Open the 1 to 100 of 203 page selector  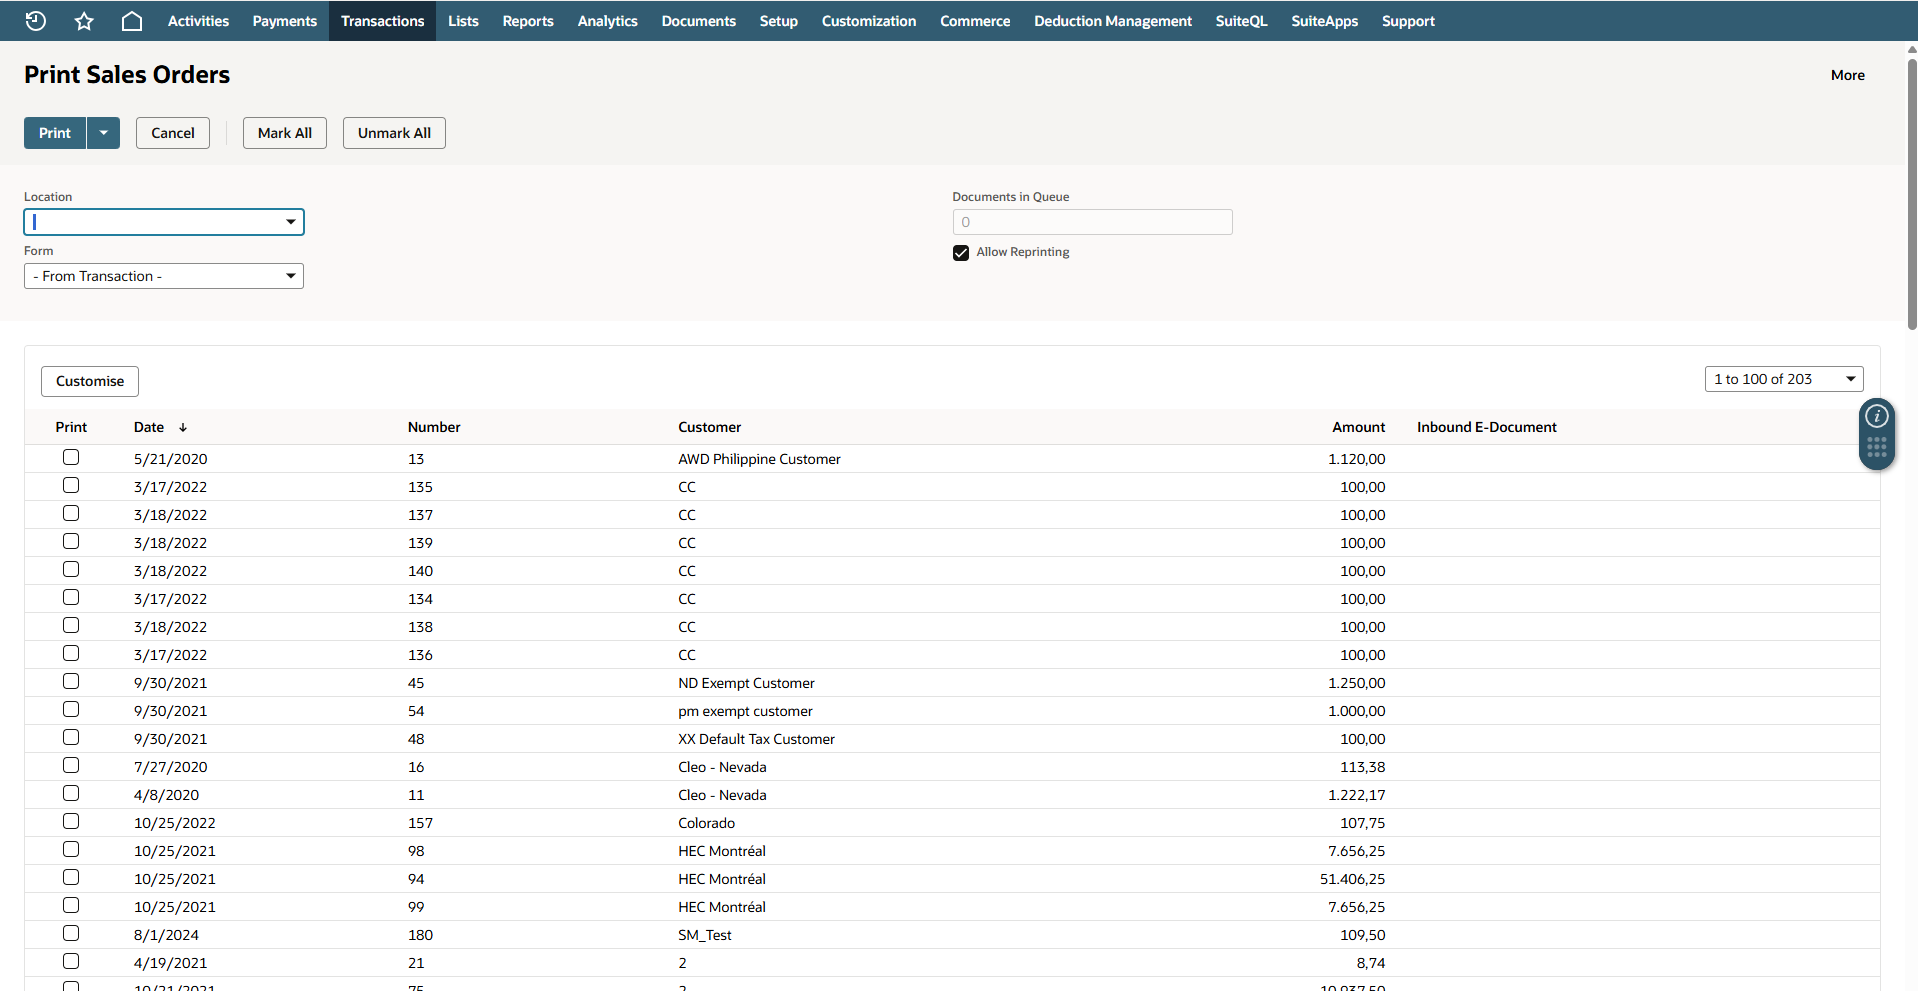1784,379
